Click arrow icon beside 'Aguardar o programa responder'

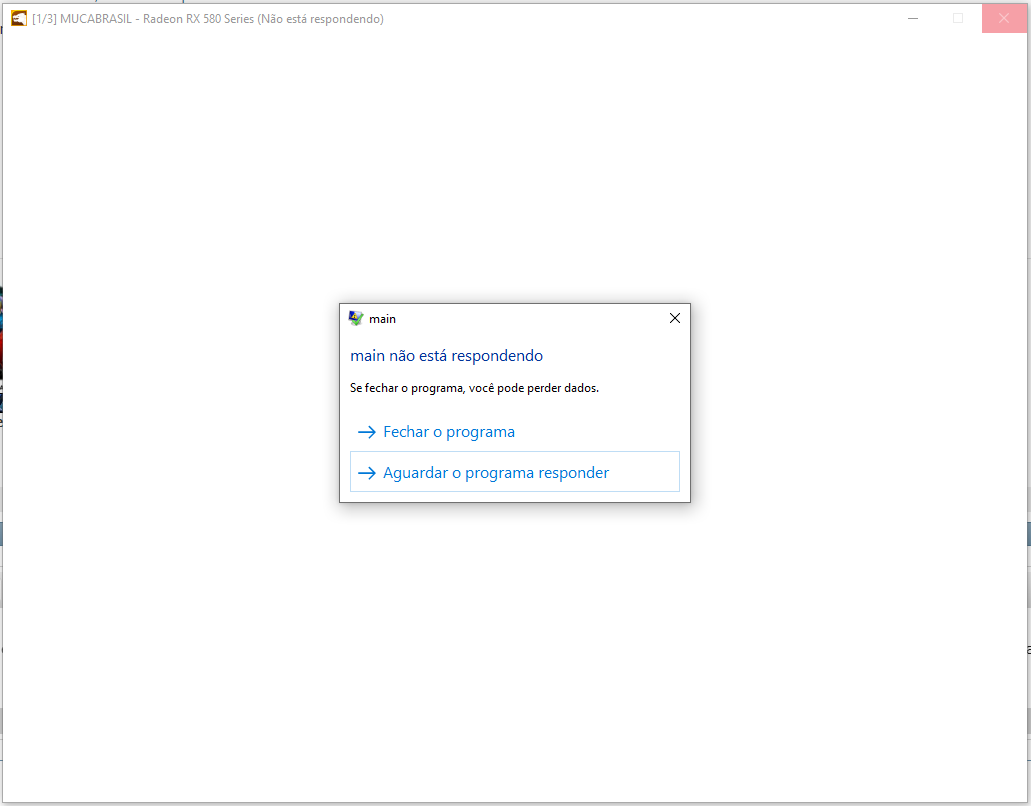[x=366, y=473]
